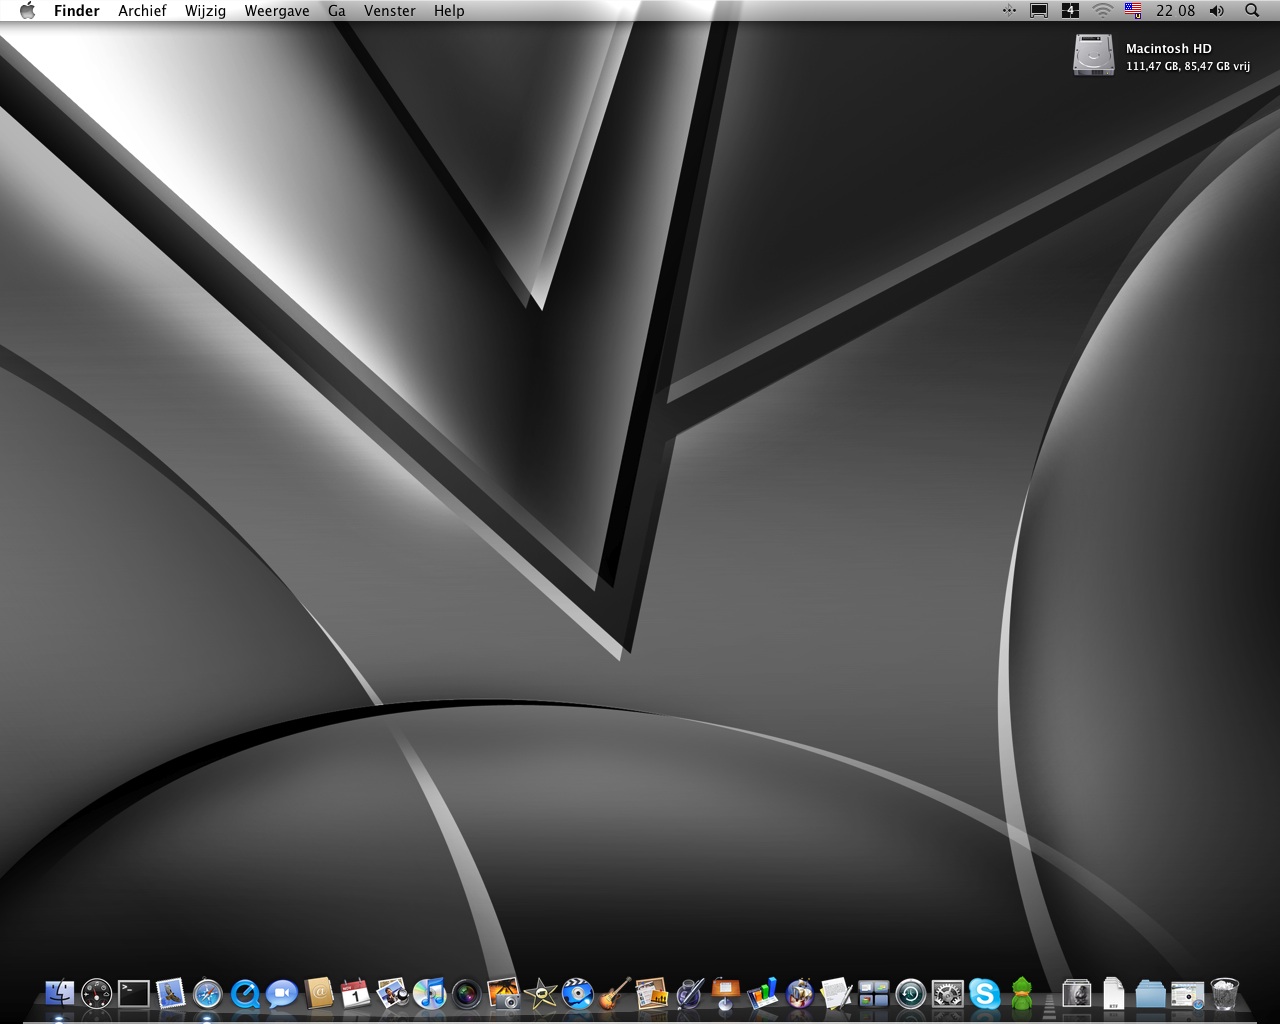Open the Trash in the dock
Screen dimensions: 1280x1024
point(1224,994)
